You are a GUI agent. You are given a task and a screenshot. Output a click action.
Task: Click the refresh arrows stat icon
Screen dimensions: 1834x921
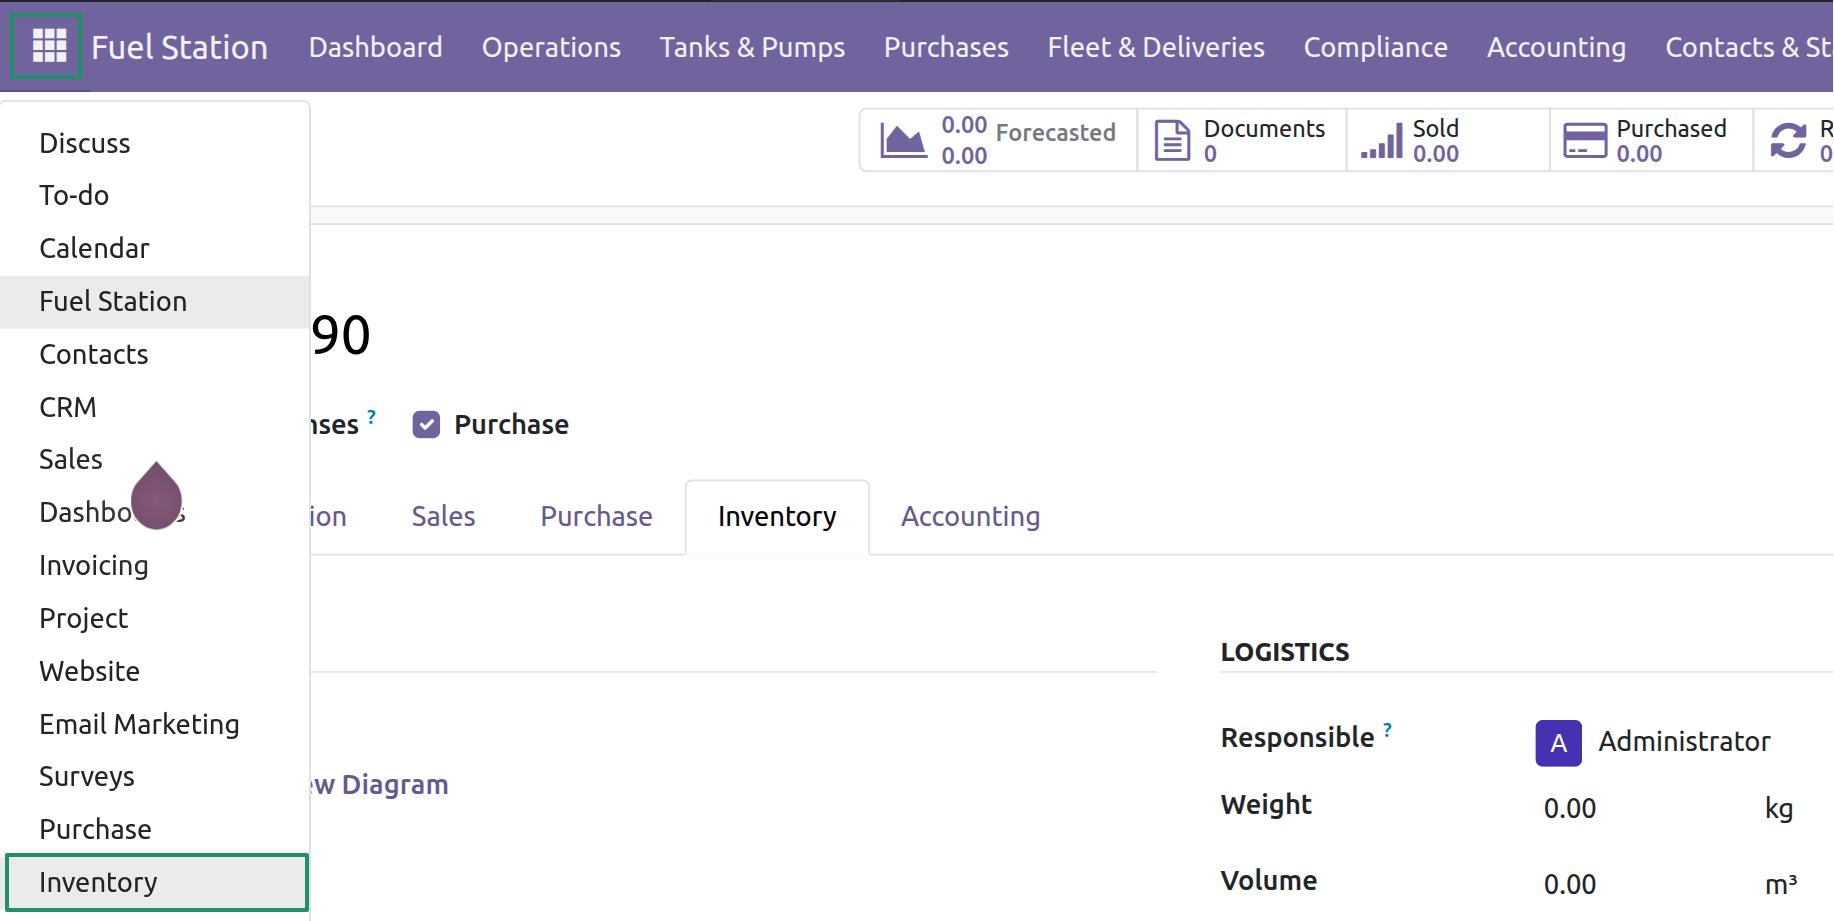coord(1788,140)
